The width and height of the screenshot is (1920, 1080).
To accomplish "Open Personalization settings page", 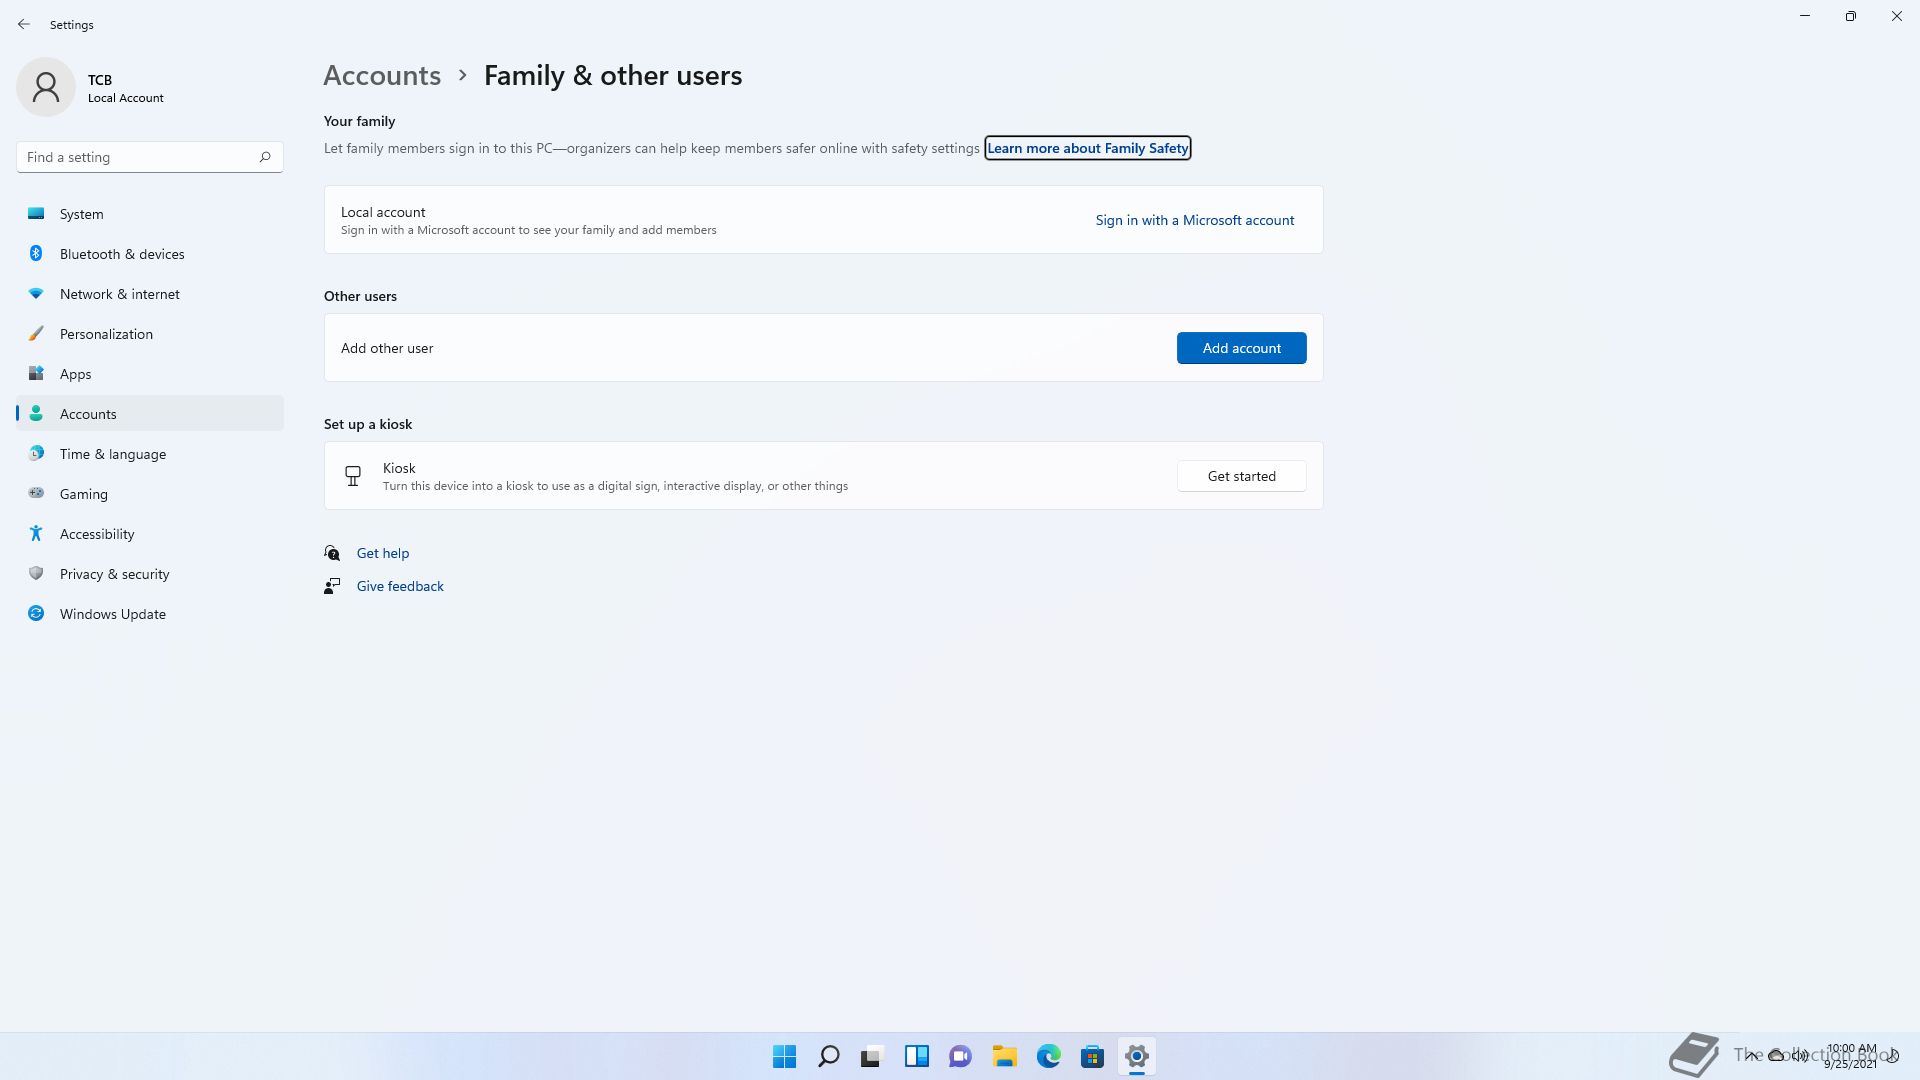I will (x=150, y=334).
